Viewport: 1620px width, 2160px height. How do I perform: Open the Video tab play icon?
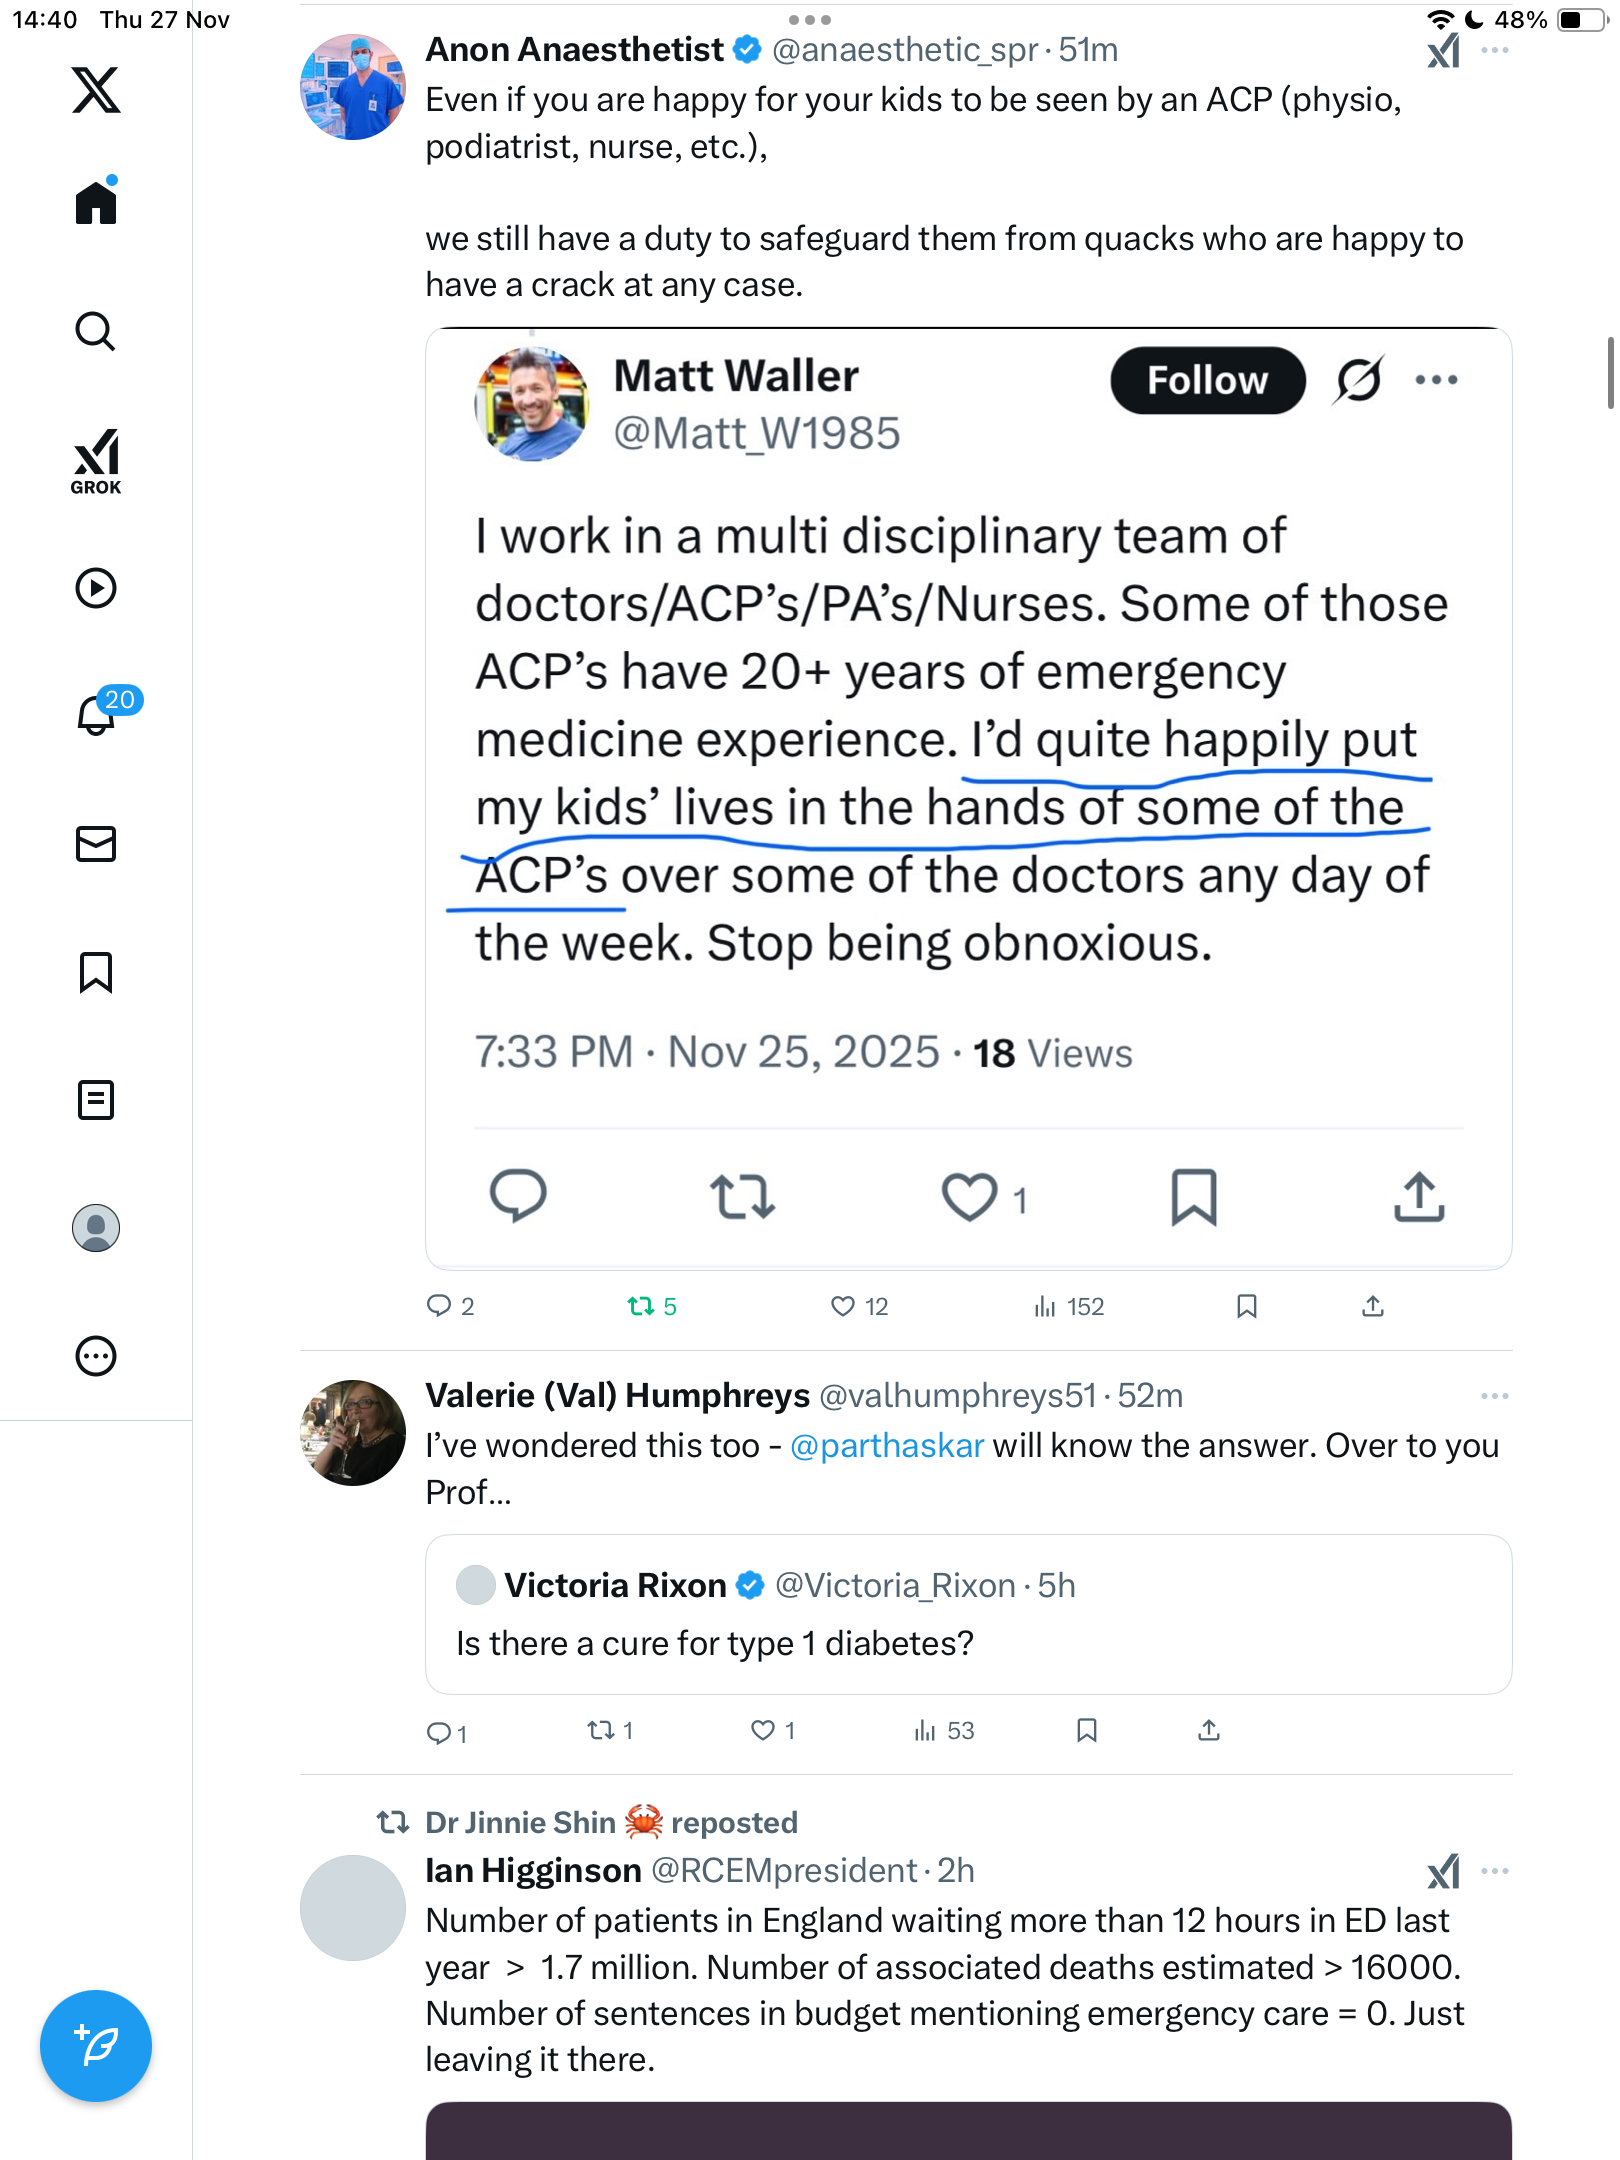96,588
